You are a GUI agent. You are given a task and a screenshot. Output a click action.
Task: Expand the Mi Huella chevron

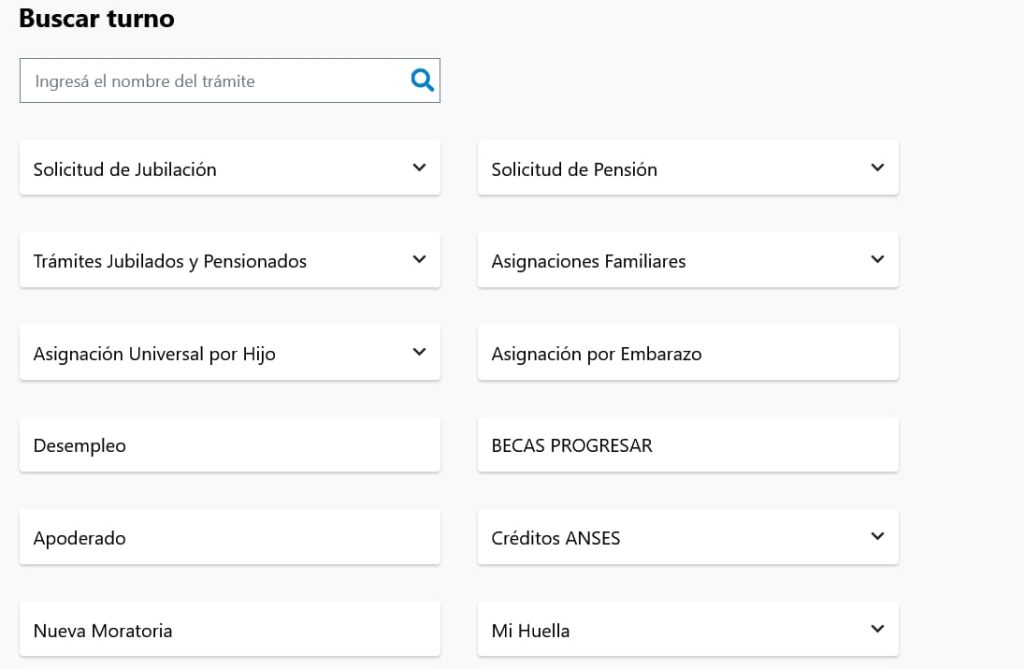click(x=878, y=629)
